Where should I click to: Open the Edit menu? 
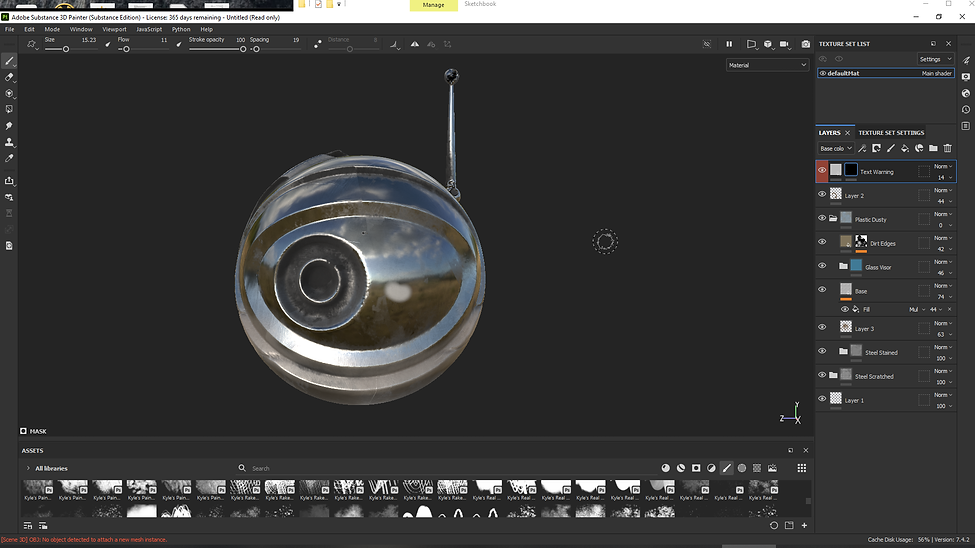29,29
